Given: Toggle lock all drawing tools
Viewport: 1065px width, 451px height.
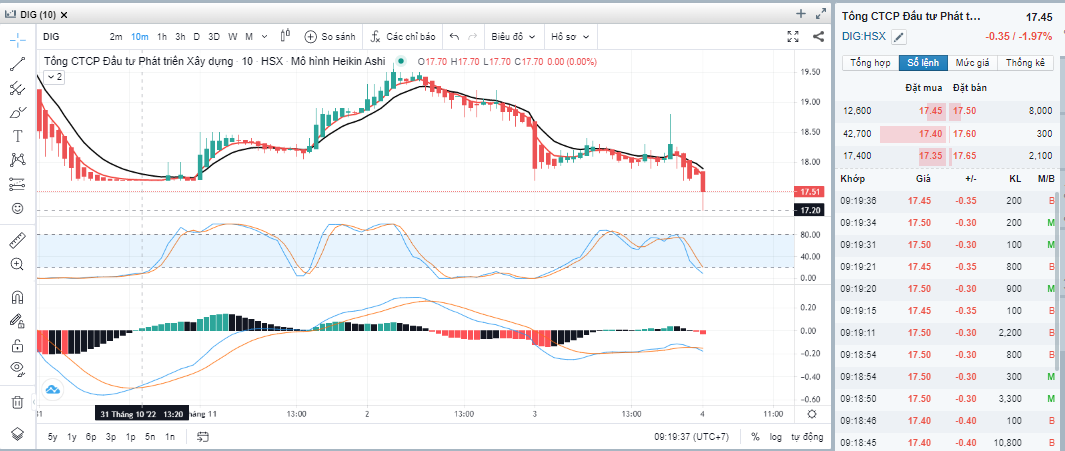Looking at the screenshot, I should click(x=18, y=346).
